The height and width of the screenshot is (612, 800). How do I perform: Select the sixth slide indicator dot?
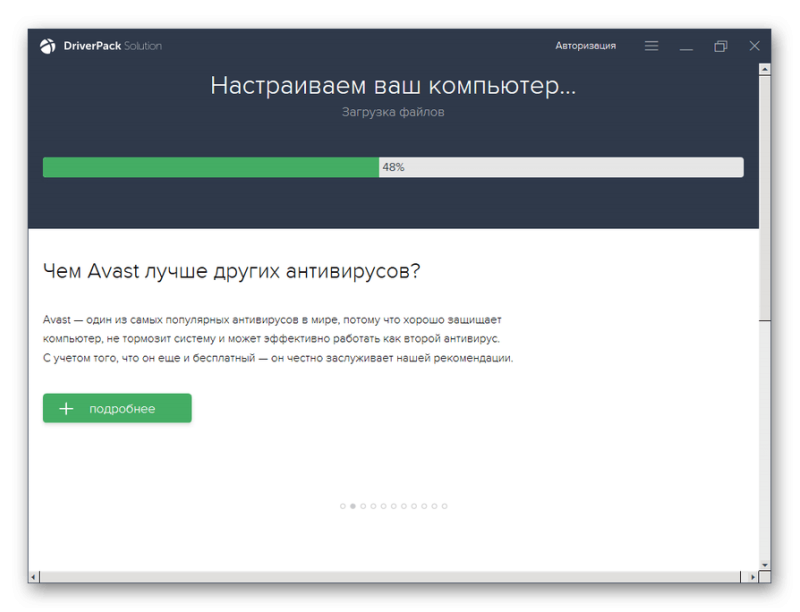(393, 506)
